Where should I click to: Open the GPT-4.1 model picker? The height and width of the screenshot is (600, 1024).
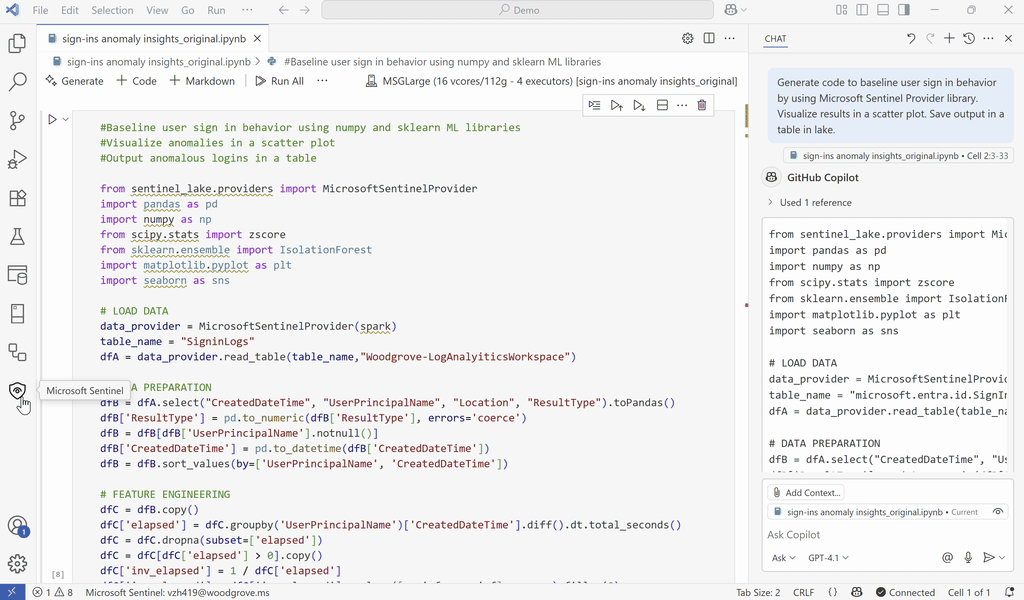828,558
